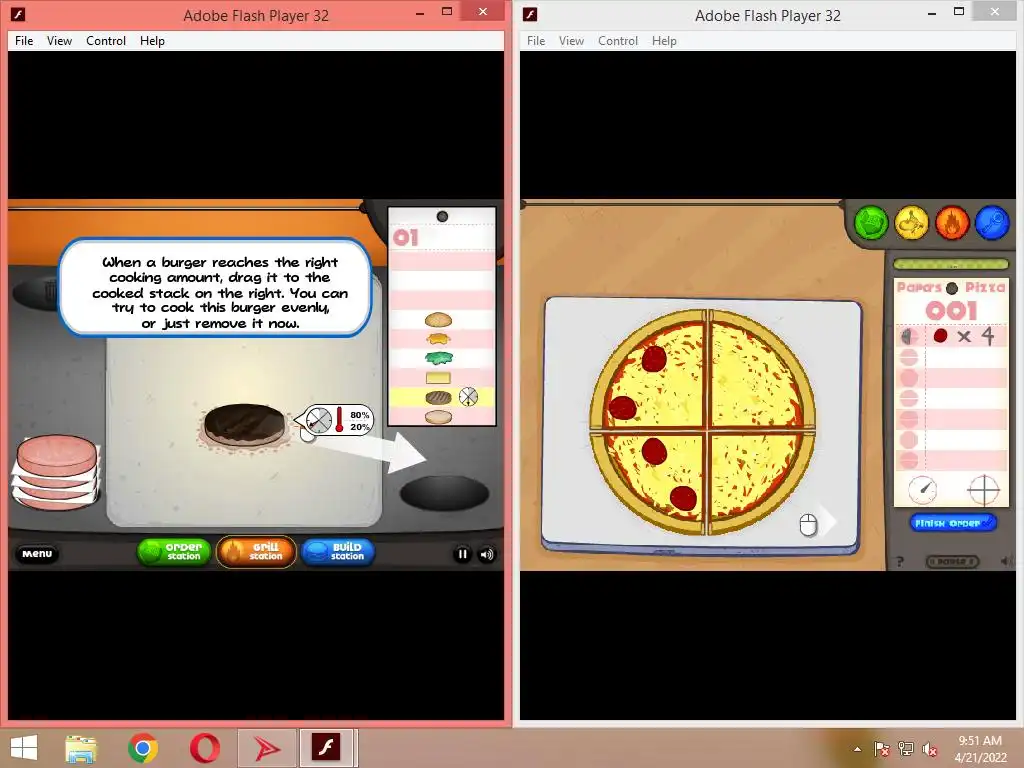Mute burger game sound with speaker icon
Image resolution: width=1024 pixels, height=768 pixels.
click(x=487, y=554)
